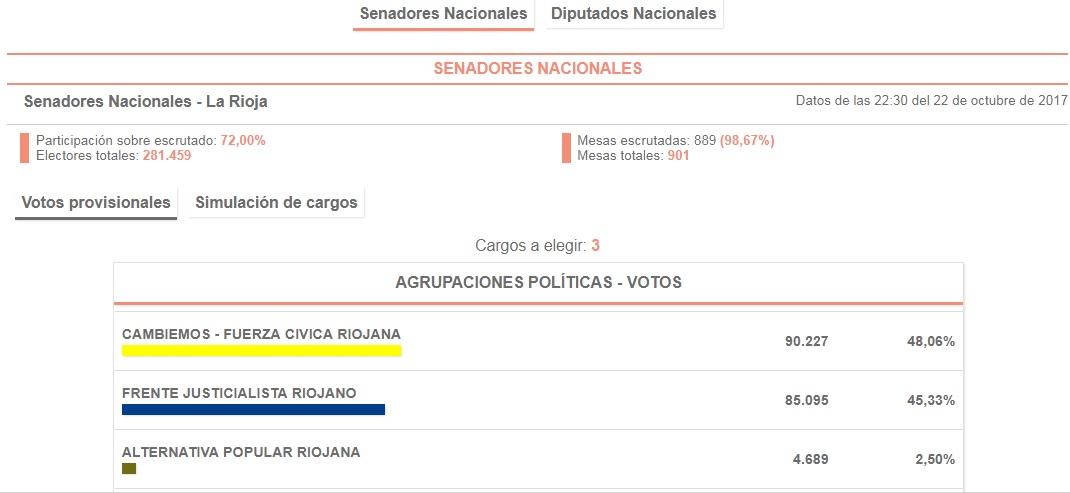Click the participation 72,00% figure

point(243,141)
